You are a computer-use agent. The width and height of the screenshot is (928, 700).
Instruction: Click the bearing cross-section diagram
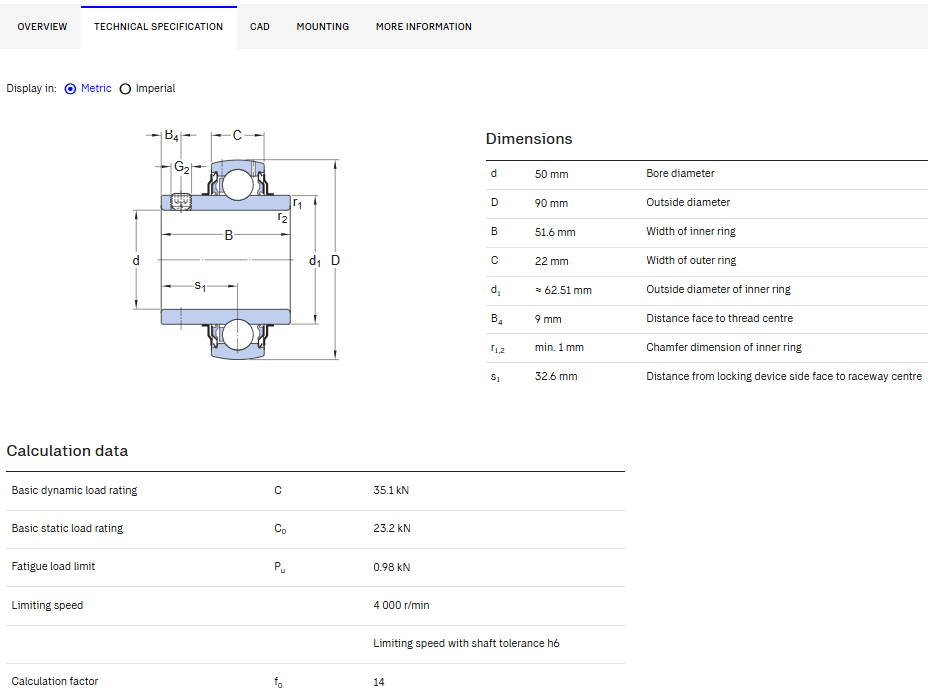(x=237, y=244)
